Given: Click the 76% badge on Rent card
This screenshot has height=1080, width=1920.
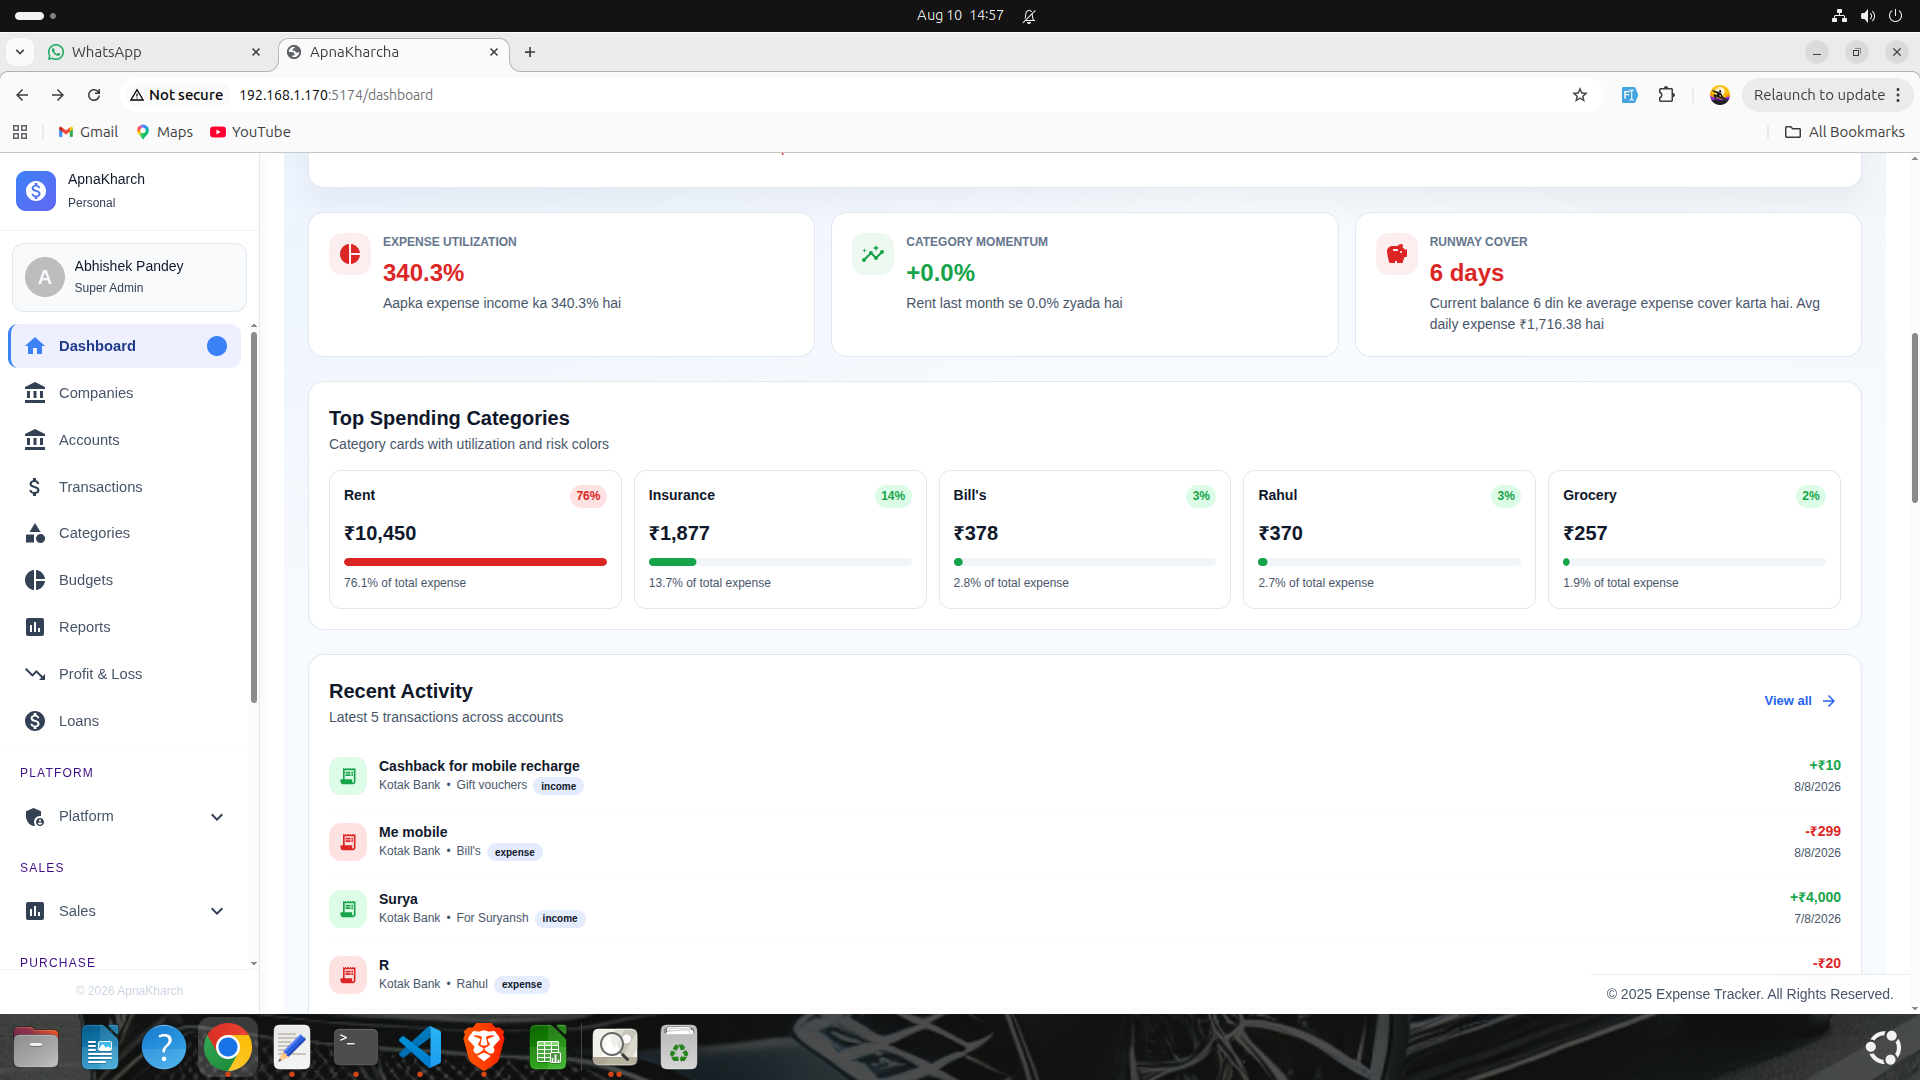Looking at the screenshot, I should click(588, 496).
